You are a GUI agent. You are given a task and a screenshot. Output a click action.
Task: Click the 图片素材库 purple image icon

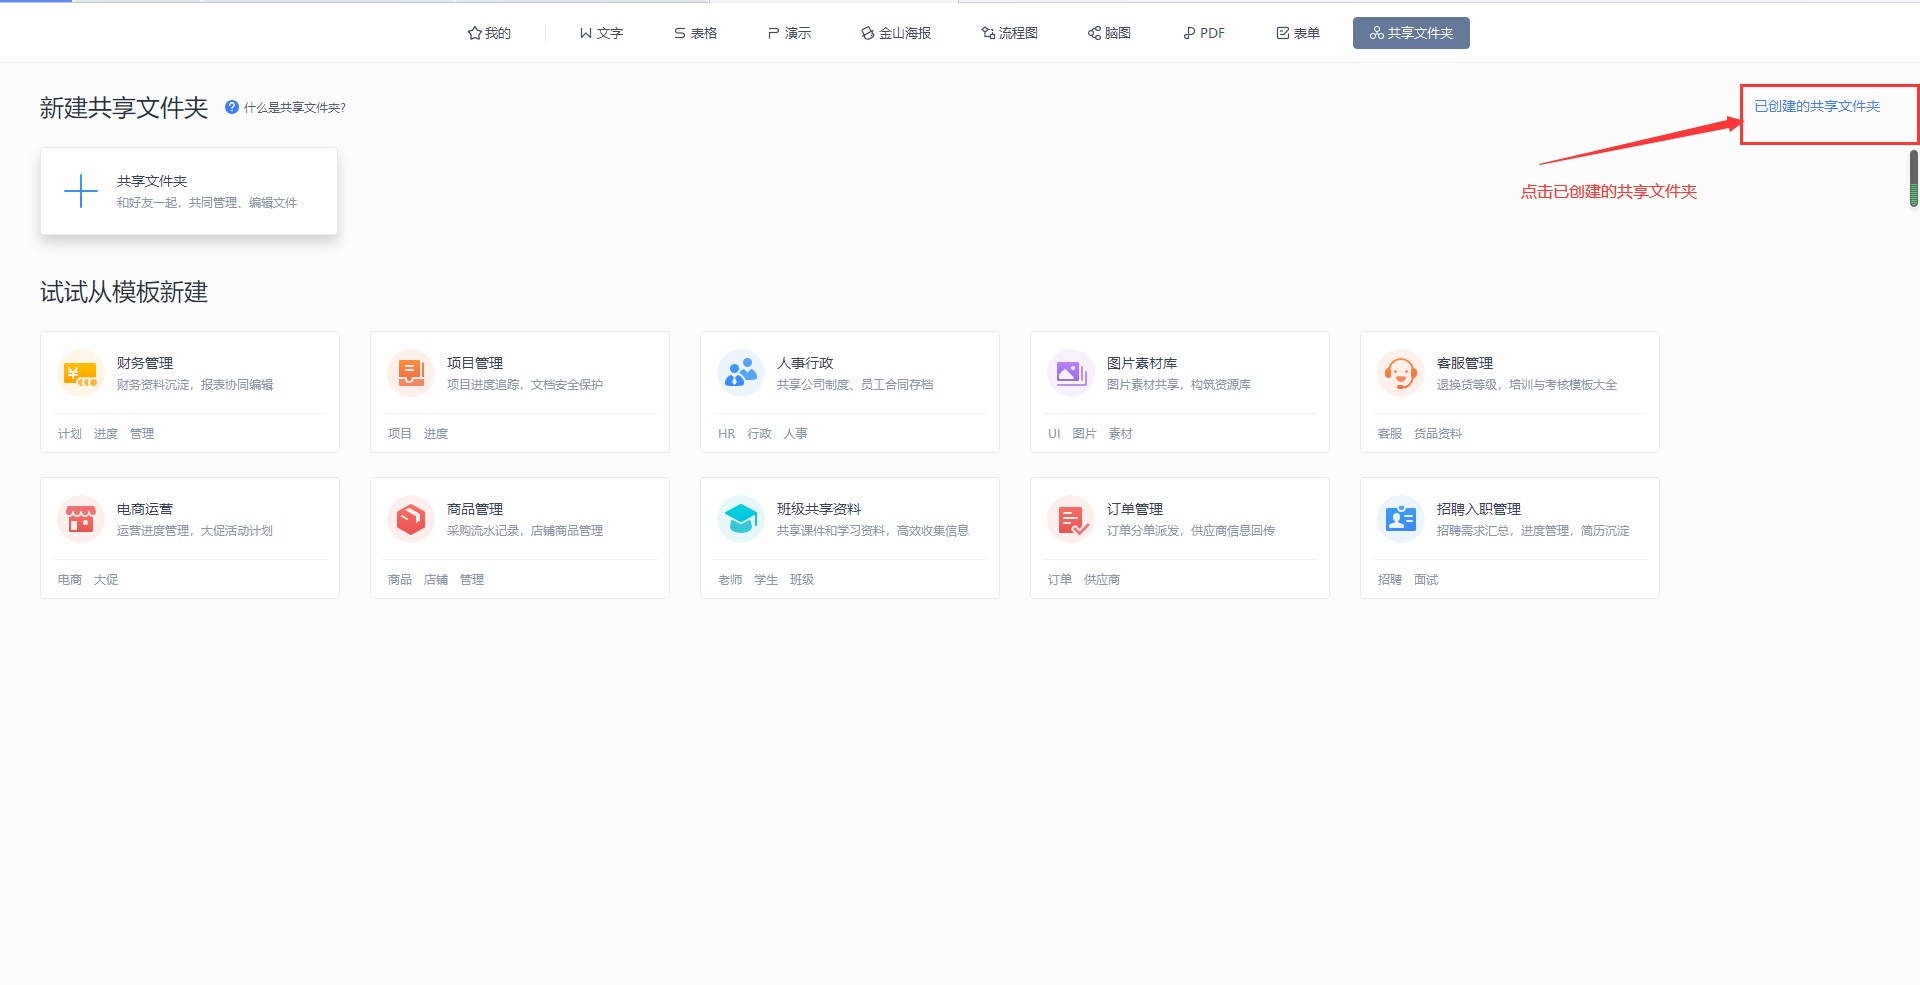(1071, 373)
